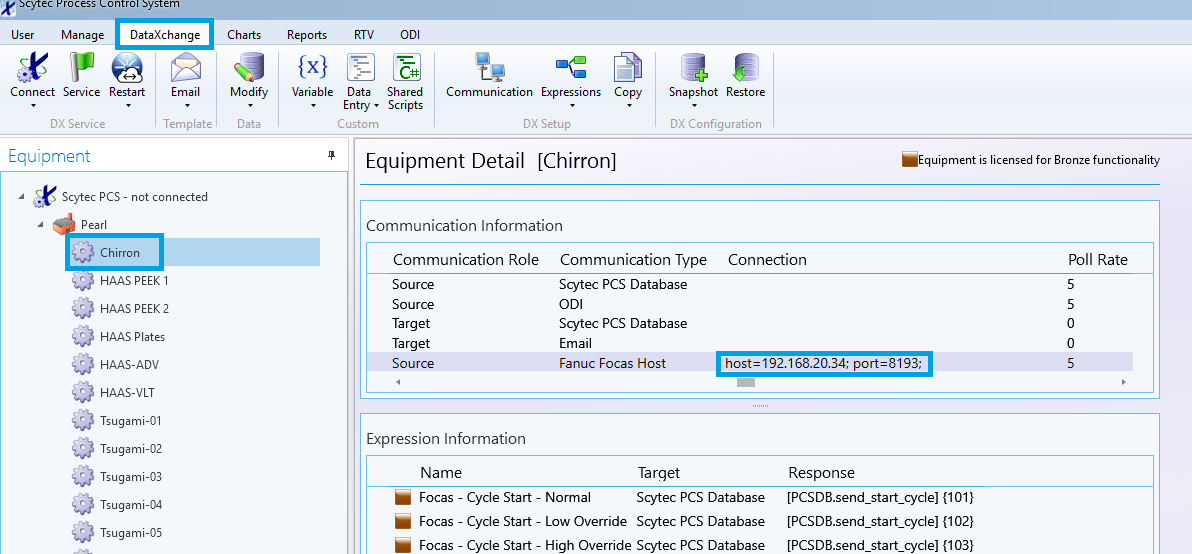Click the Pearl factory icon

tap(64, 225)
